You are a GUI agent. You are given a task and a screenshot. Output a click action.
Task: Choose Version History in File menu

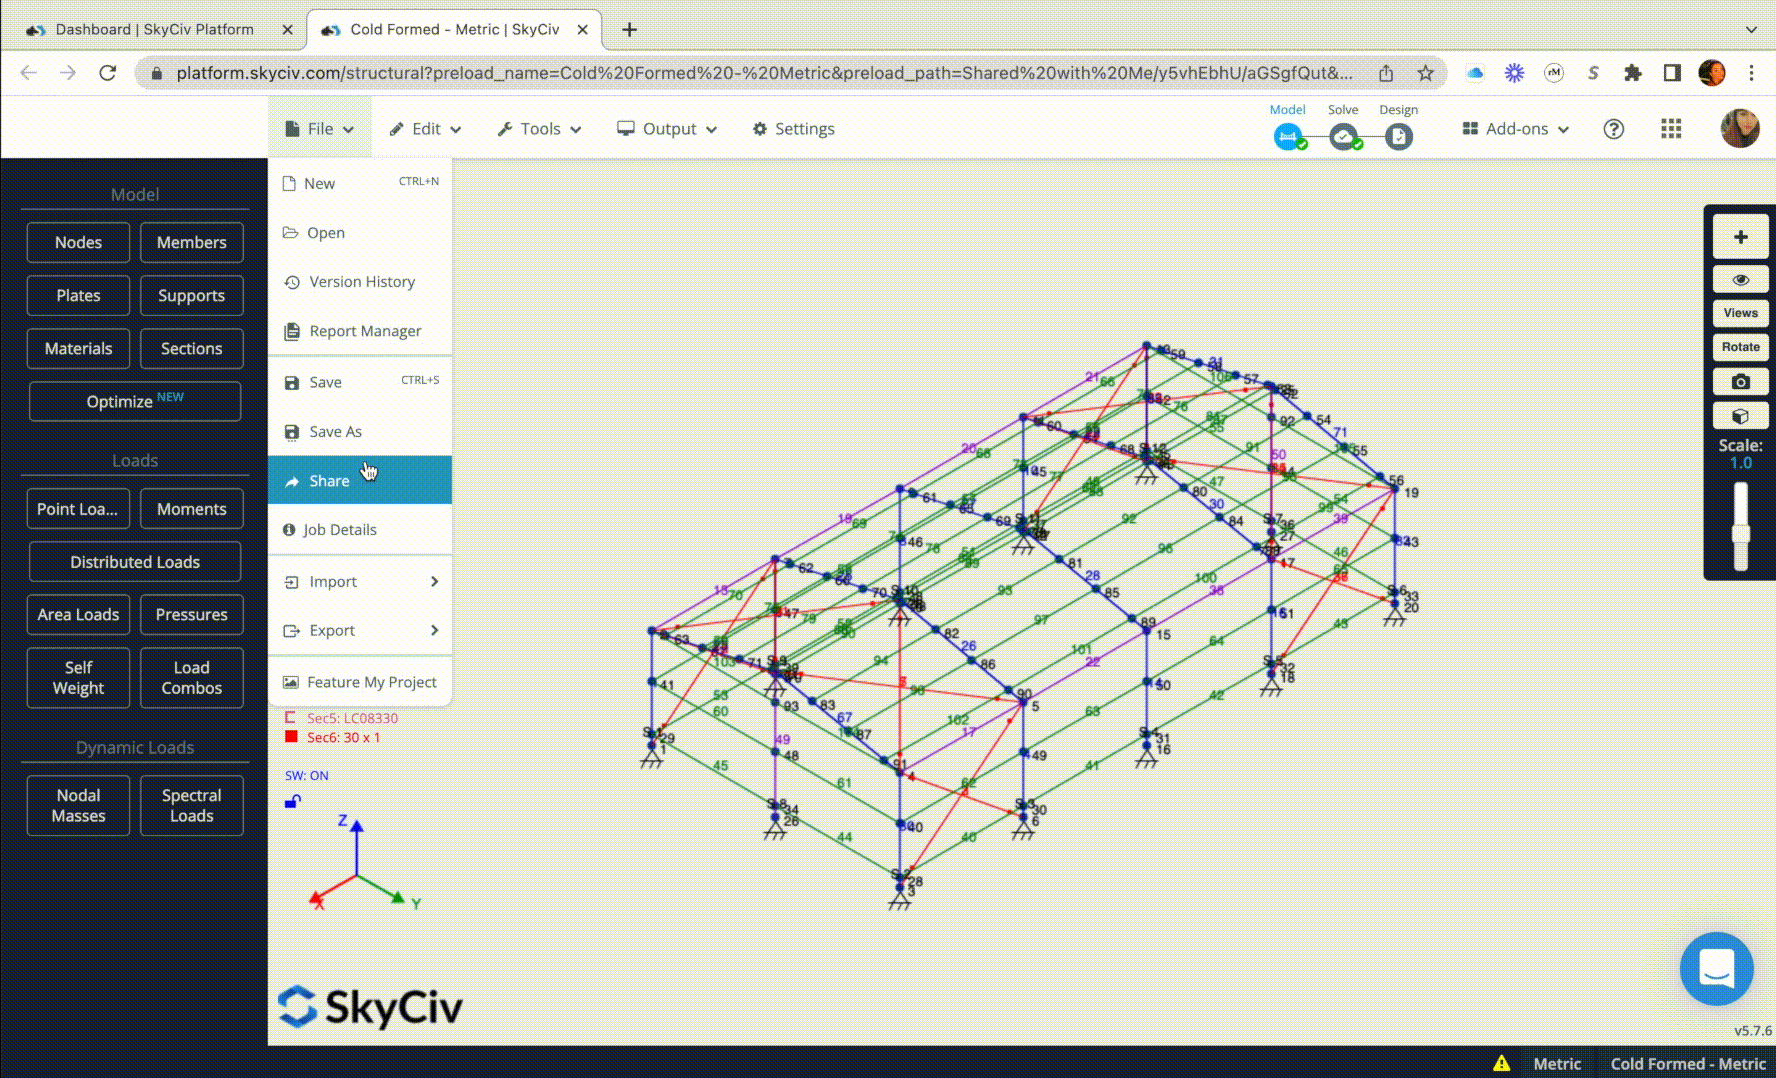pyautogui.click(x=360, y=282)
